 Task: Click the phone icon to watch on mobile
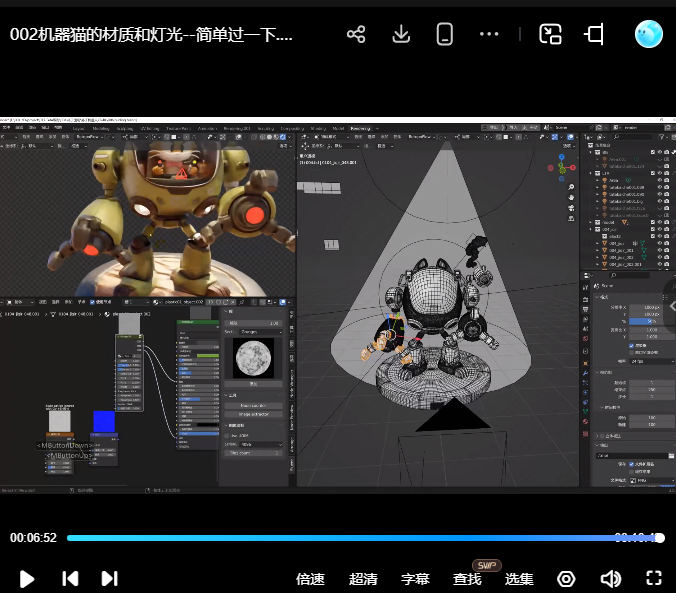[x=445, y=34]
